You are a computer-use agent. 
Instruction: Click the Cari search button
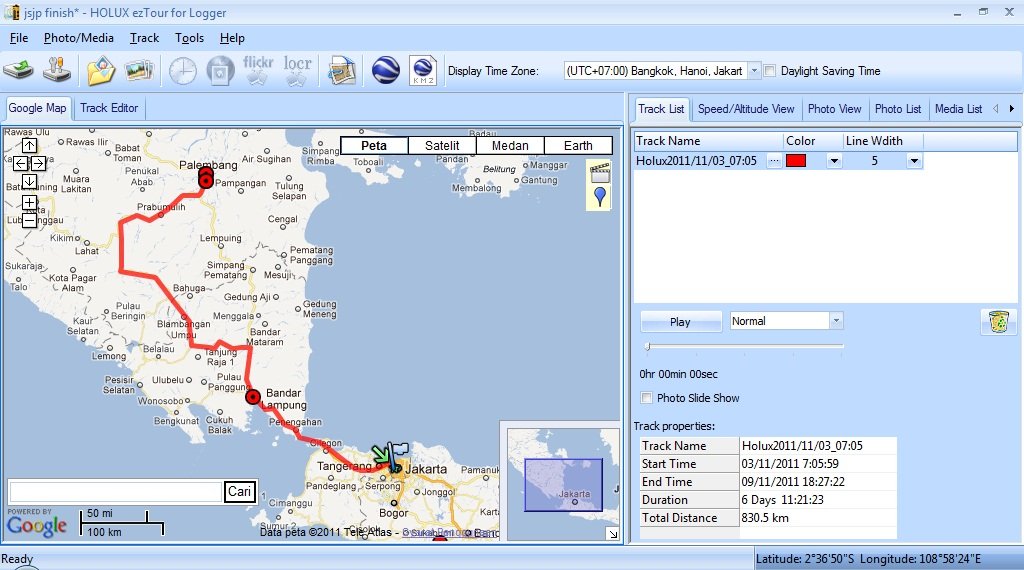coord(240,492)
